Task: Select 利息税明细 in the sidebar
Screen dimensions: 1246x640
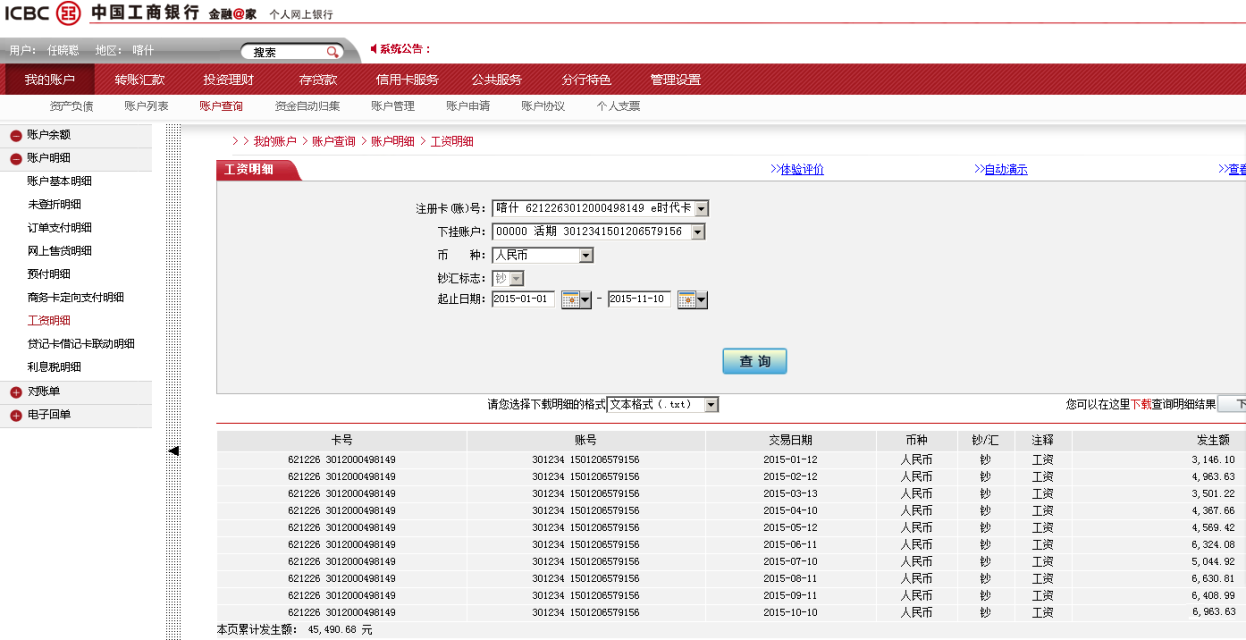Action: 54,367
